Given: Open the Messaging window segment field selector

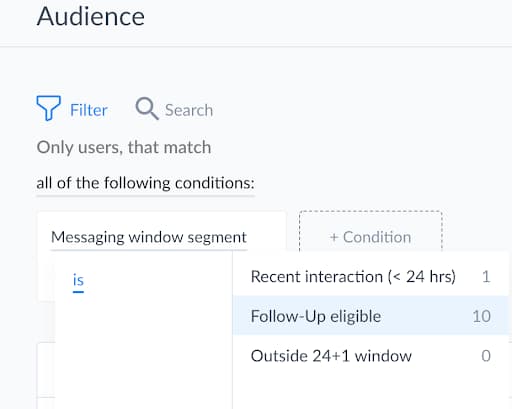Looking at the screenshot, I should coord(149,237).
